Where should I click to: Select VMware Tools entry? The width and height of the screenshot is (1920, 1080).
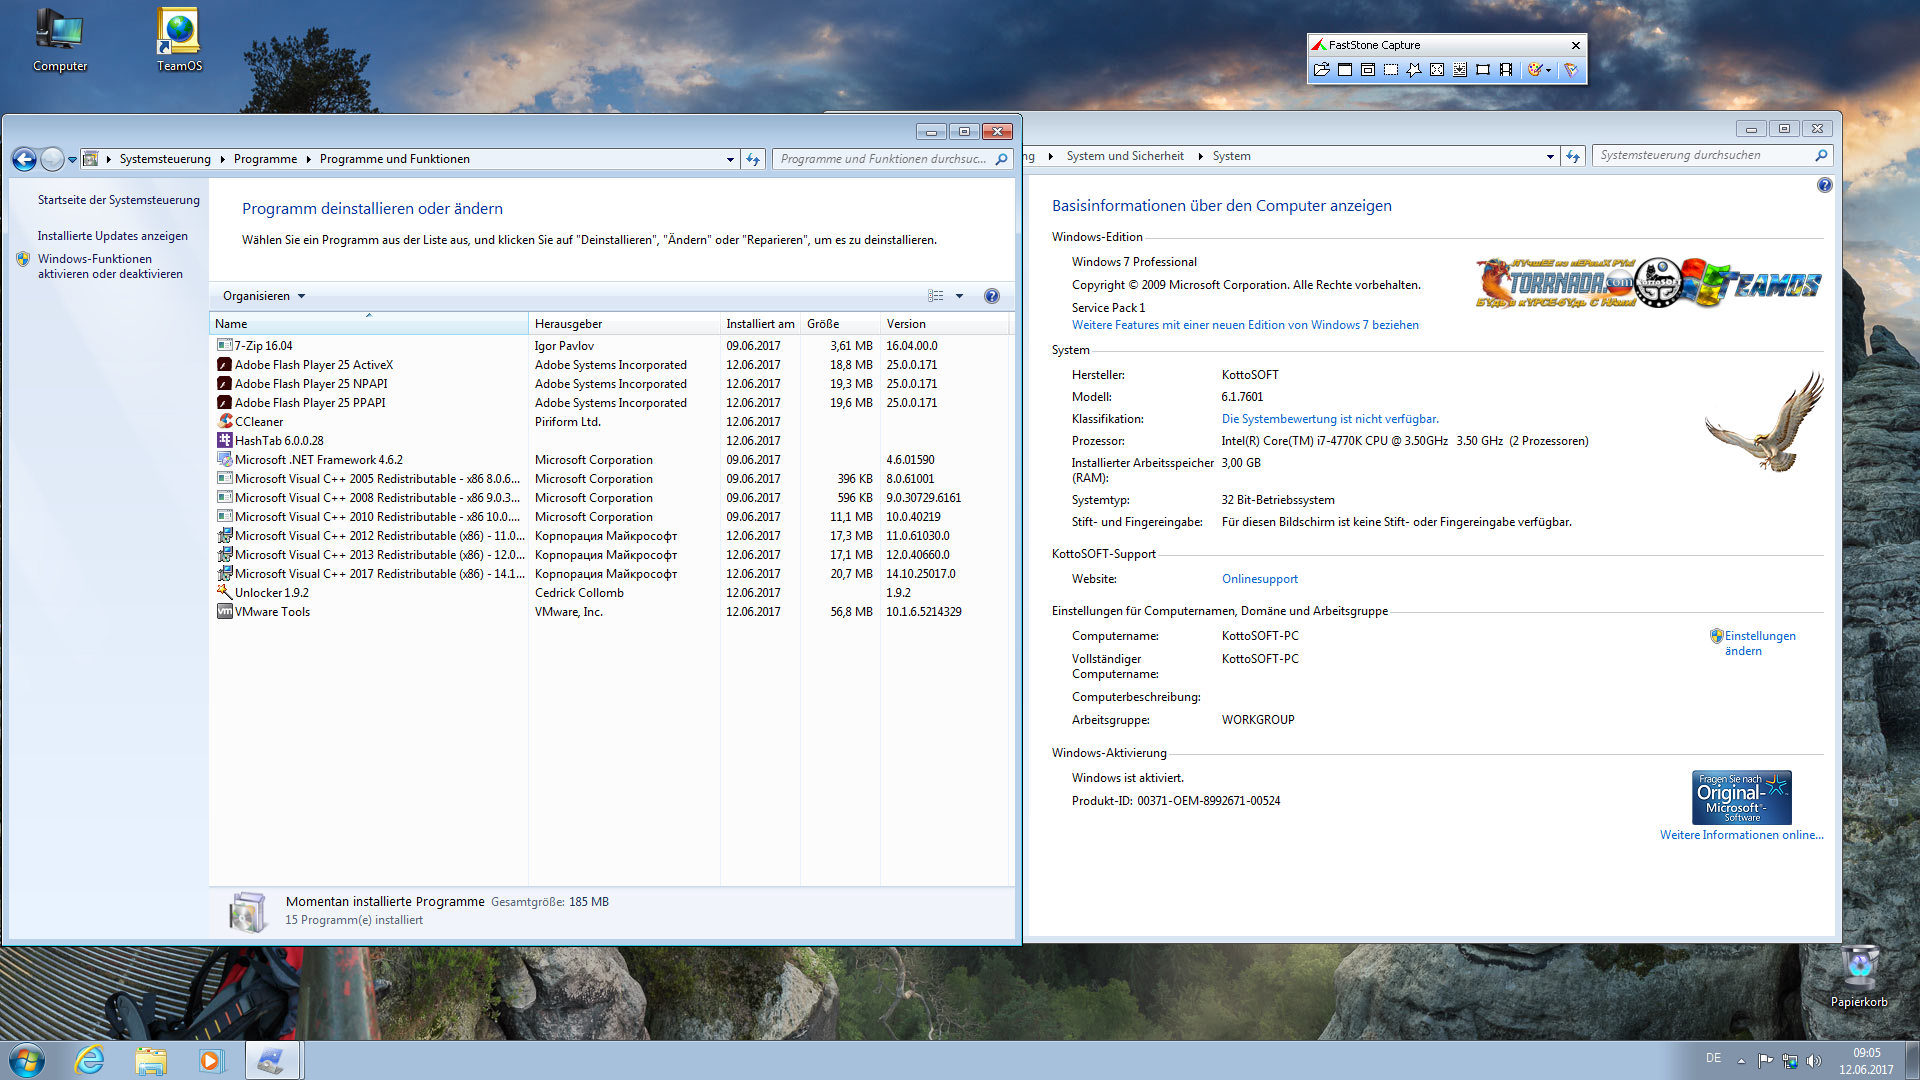(x=610, y=612)
